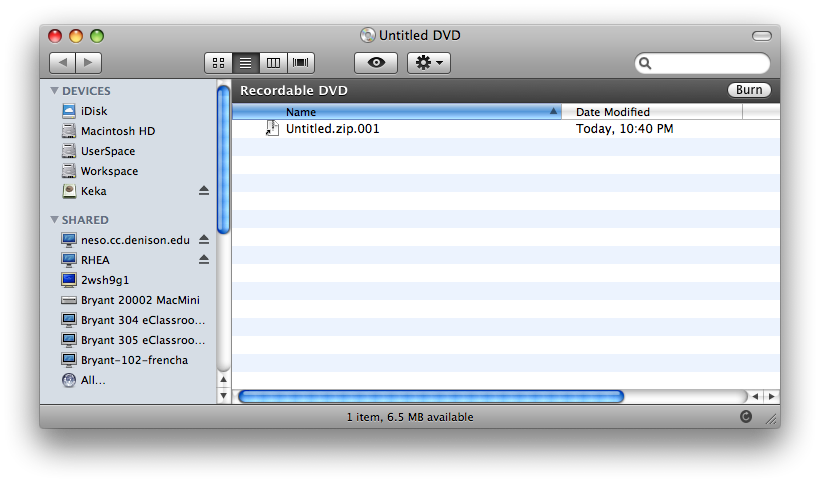Image resolution: width=820 pixels, height=483 pixels.
Task: Open the Macintosh HD drive icon
Action: coord(69,131)
